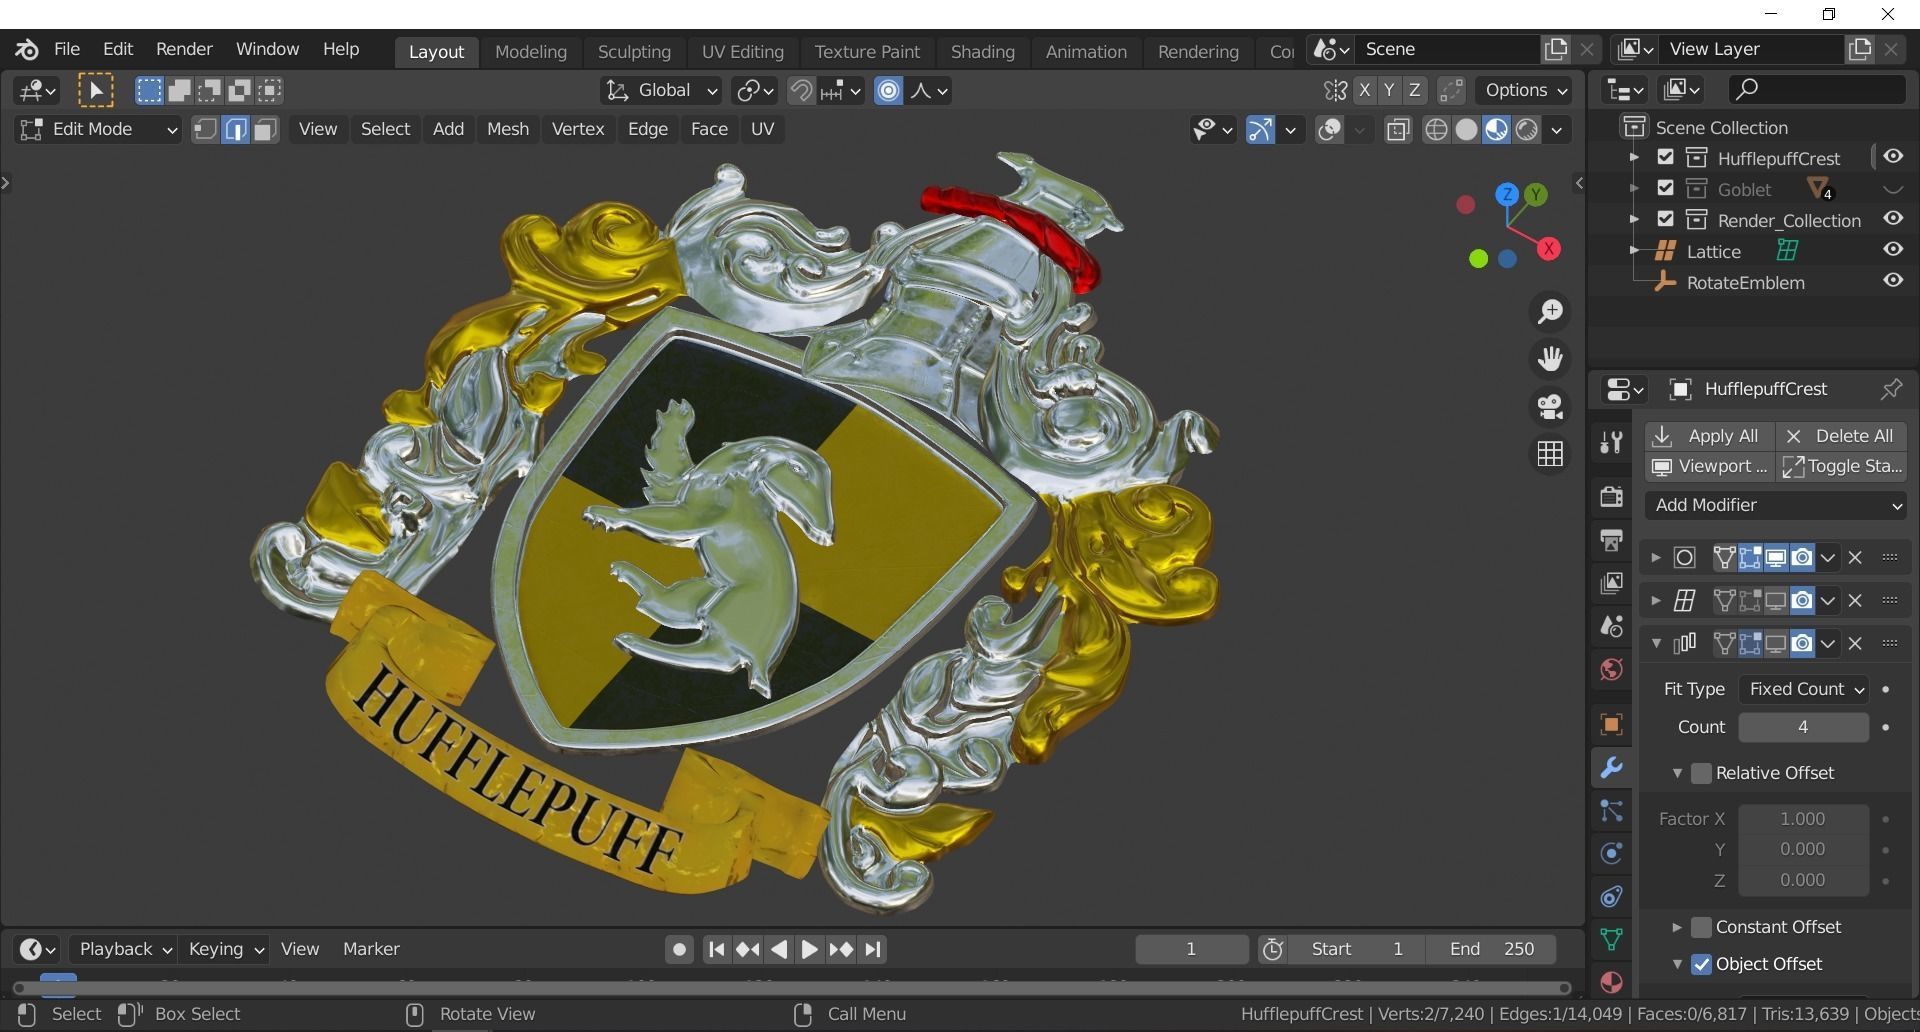Toggle HufflepuffCrest collection checkbox

(1665, 157)
